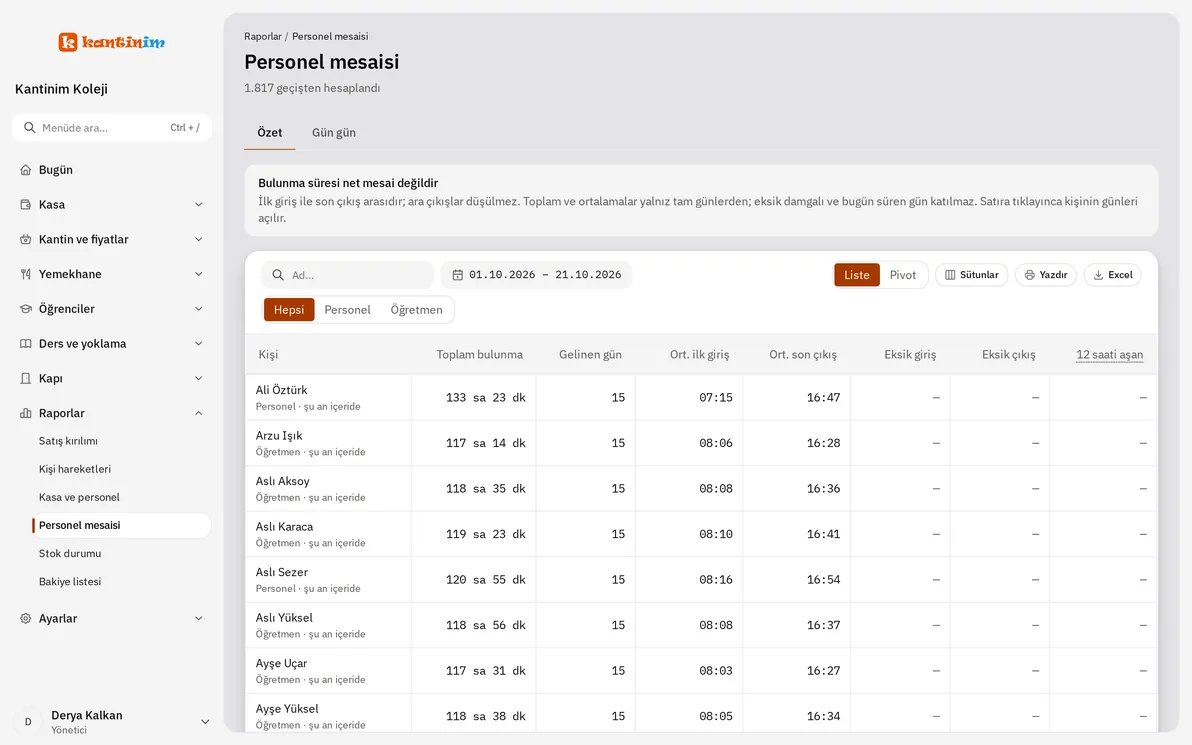Image resolution: width=1192 pixels, height=745 pixels.
Task: Click the basket icon for Kantin ve fiyatlar
Action: click(x=26, y=239)
